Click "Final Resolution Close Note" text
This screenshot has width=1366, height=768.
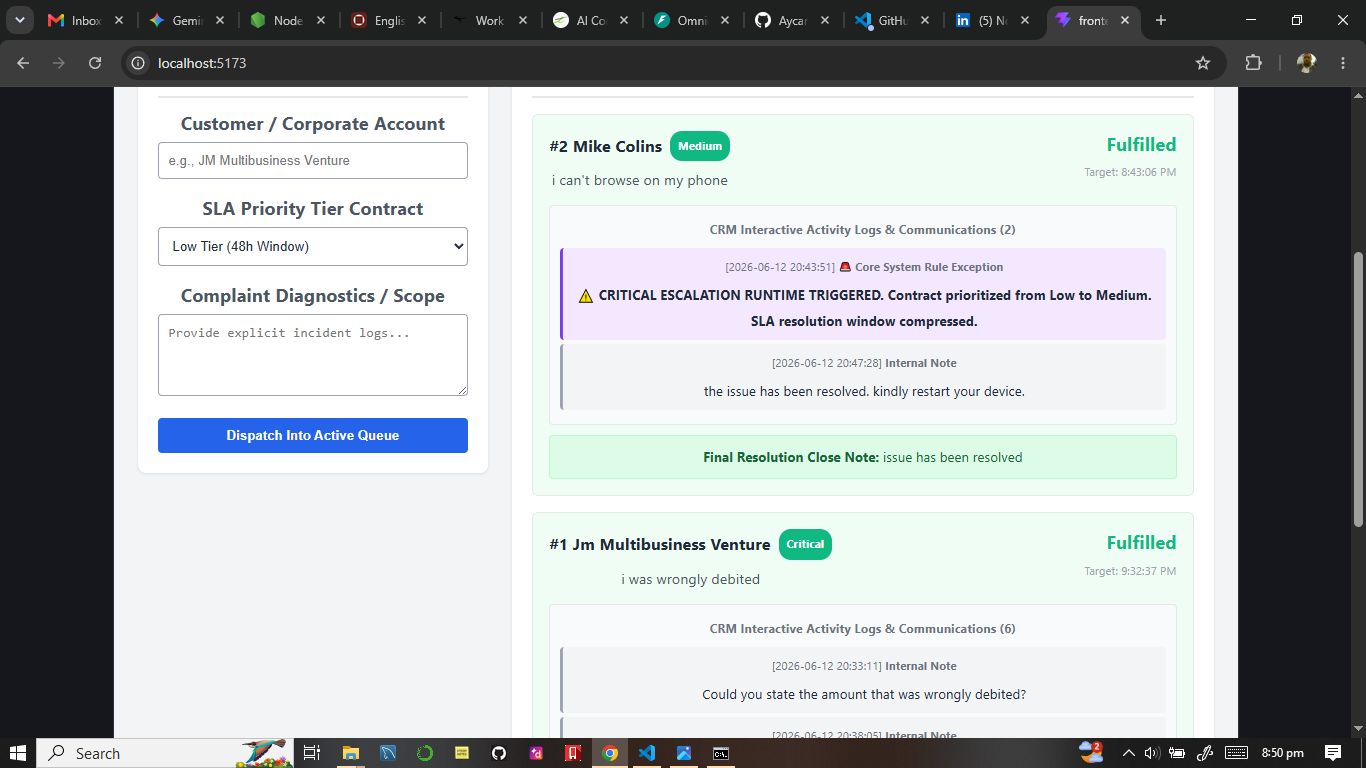pos(791,457)
